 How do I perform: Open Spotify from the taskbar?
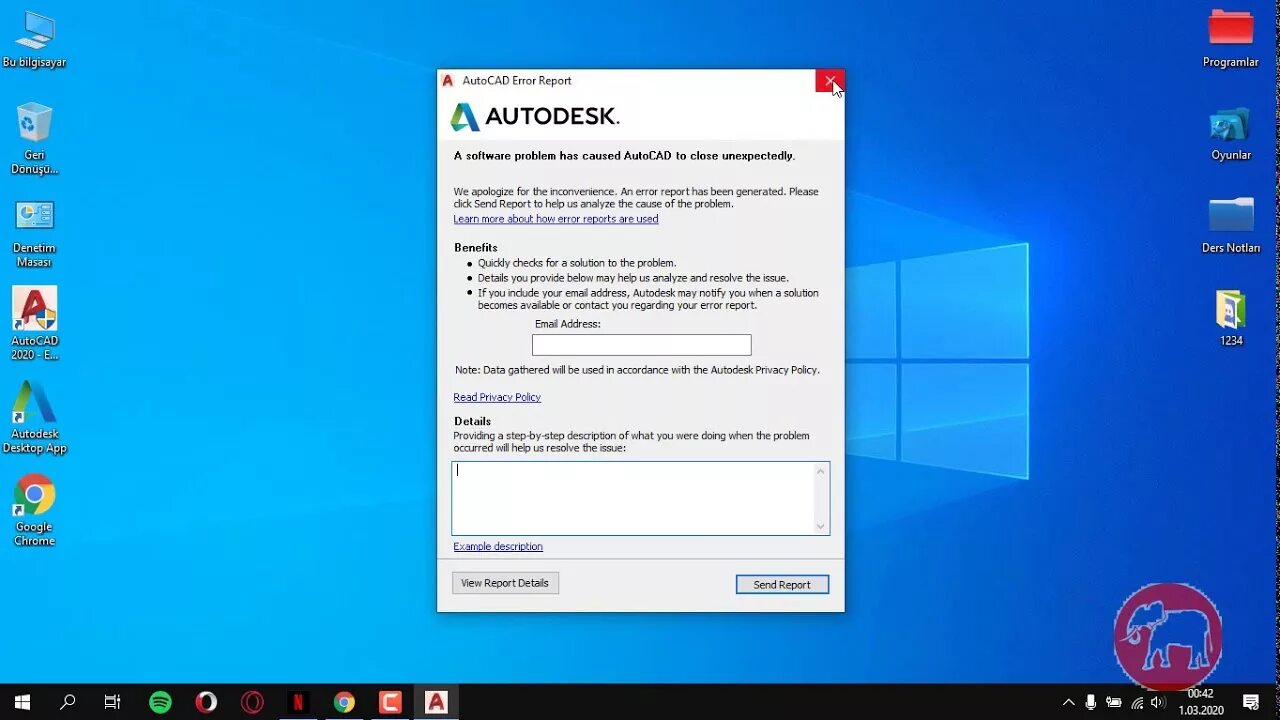tap(160, 702)
